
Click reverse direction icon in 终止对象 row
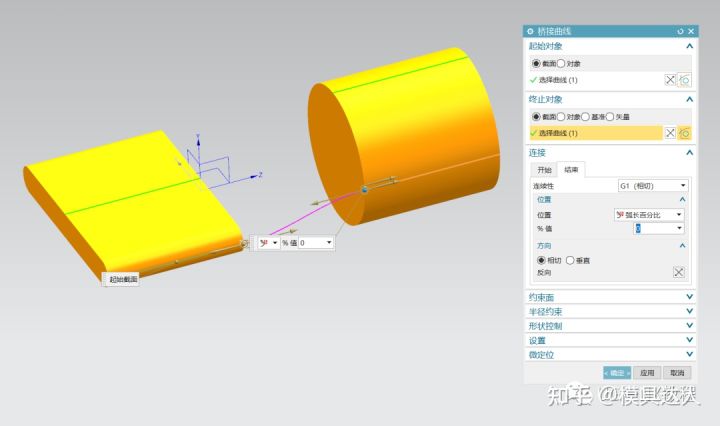pos(670,133)
